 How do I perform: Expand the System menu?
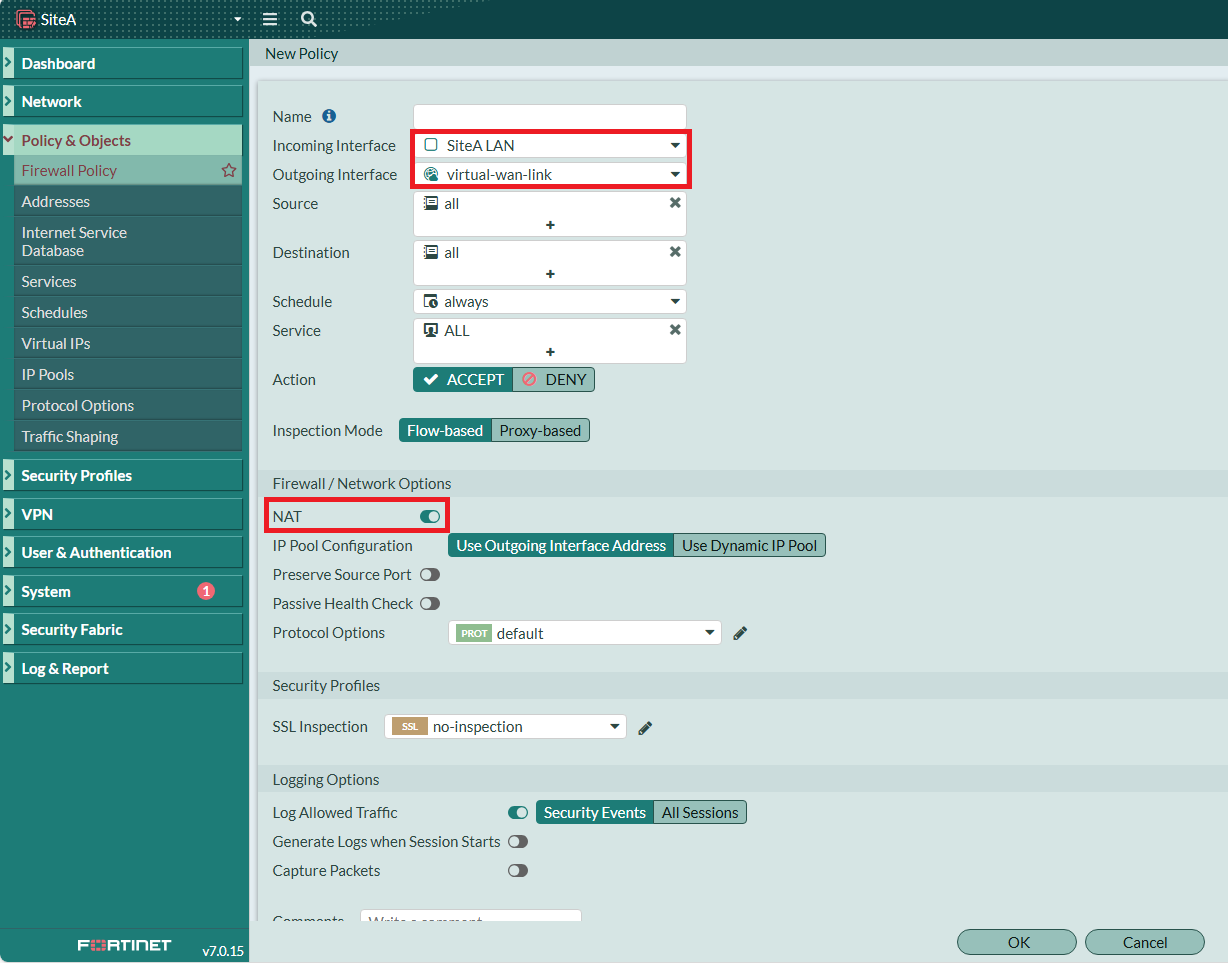tap(122, 591)
